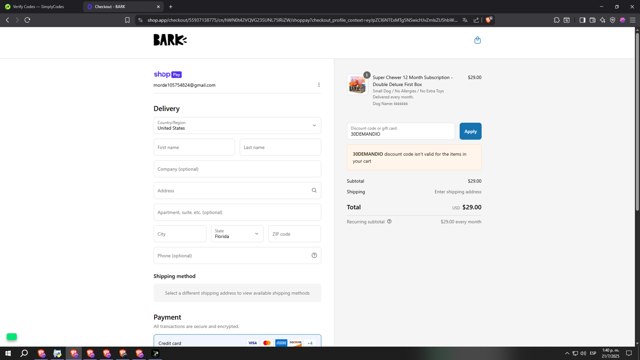
Task: Click the Shop Pay logo
Action: [x=168, y=74]
